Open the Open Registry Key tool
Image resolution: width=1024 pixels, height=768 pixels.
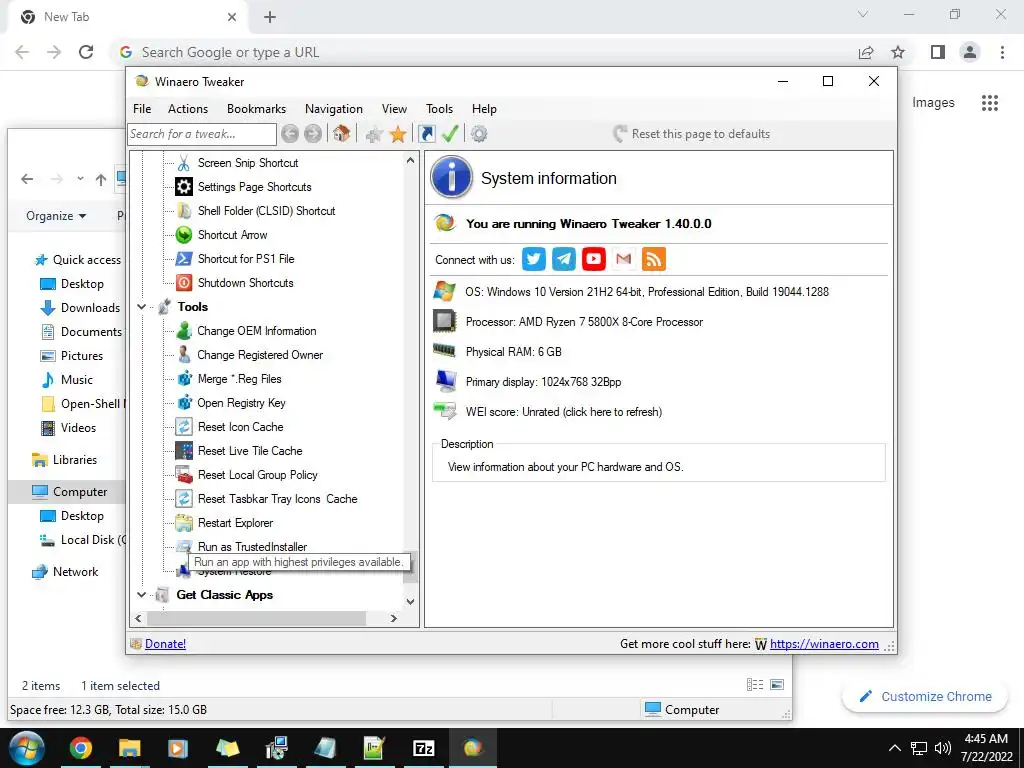pos(241,403)
